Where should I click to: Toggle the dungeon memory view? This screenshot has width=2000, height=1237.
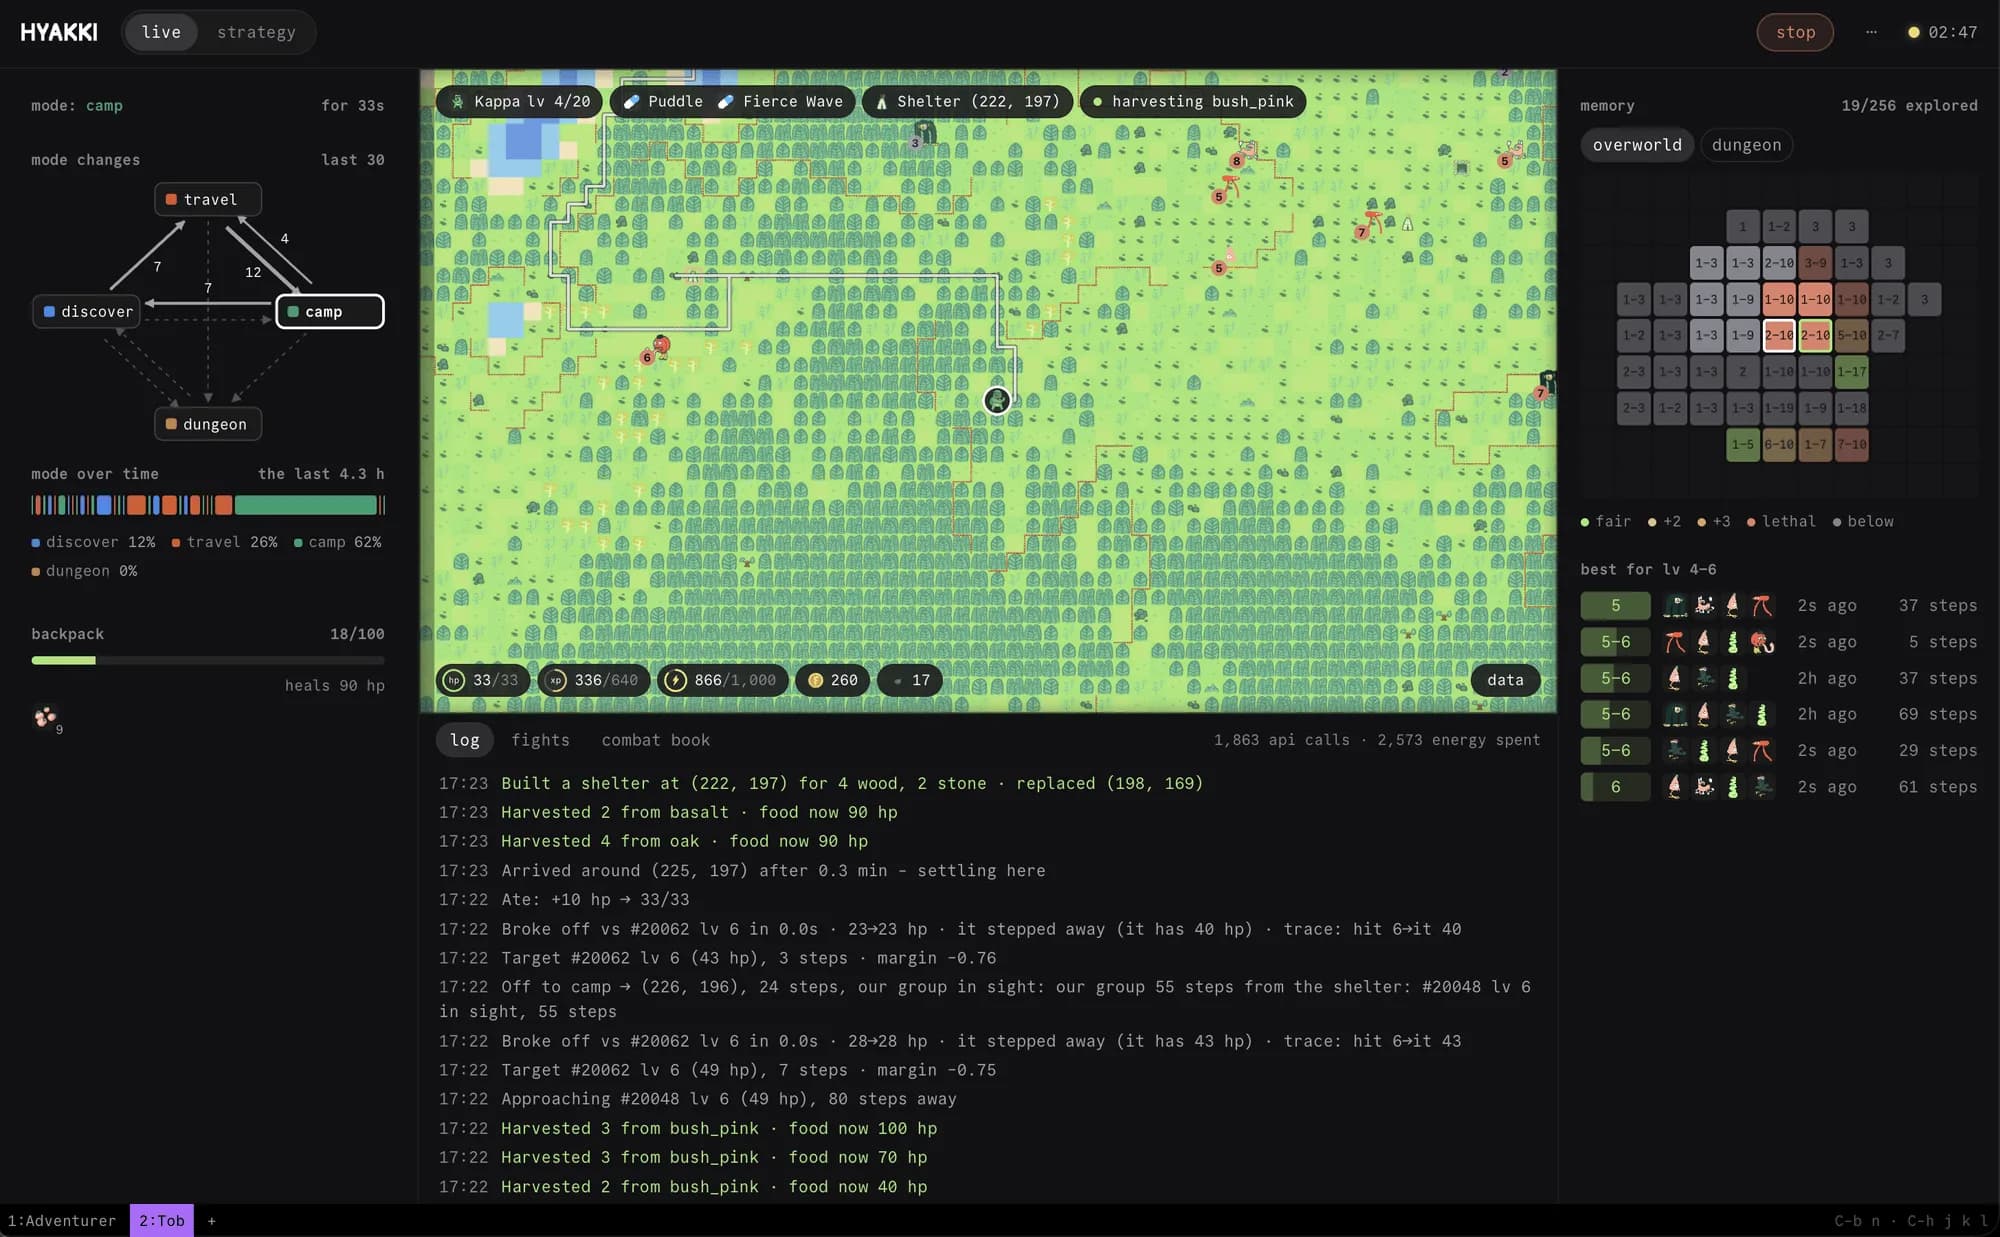(x=1746, y=145)
